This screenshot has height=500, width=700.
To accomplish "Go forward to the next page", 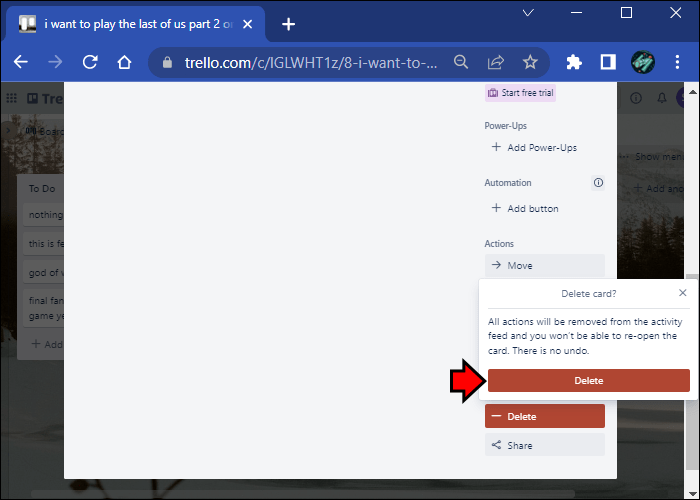I will [x=55, y=62].
